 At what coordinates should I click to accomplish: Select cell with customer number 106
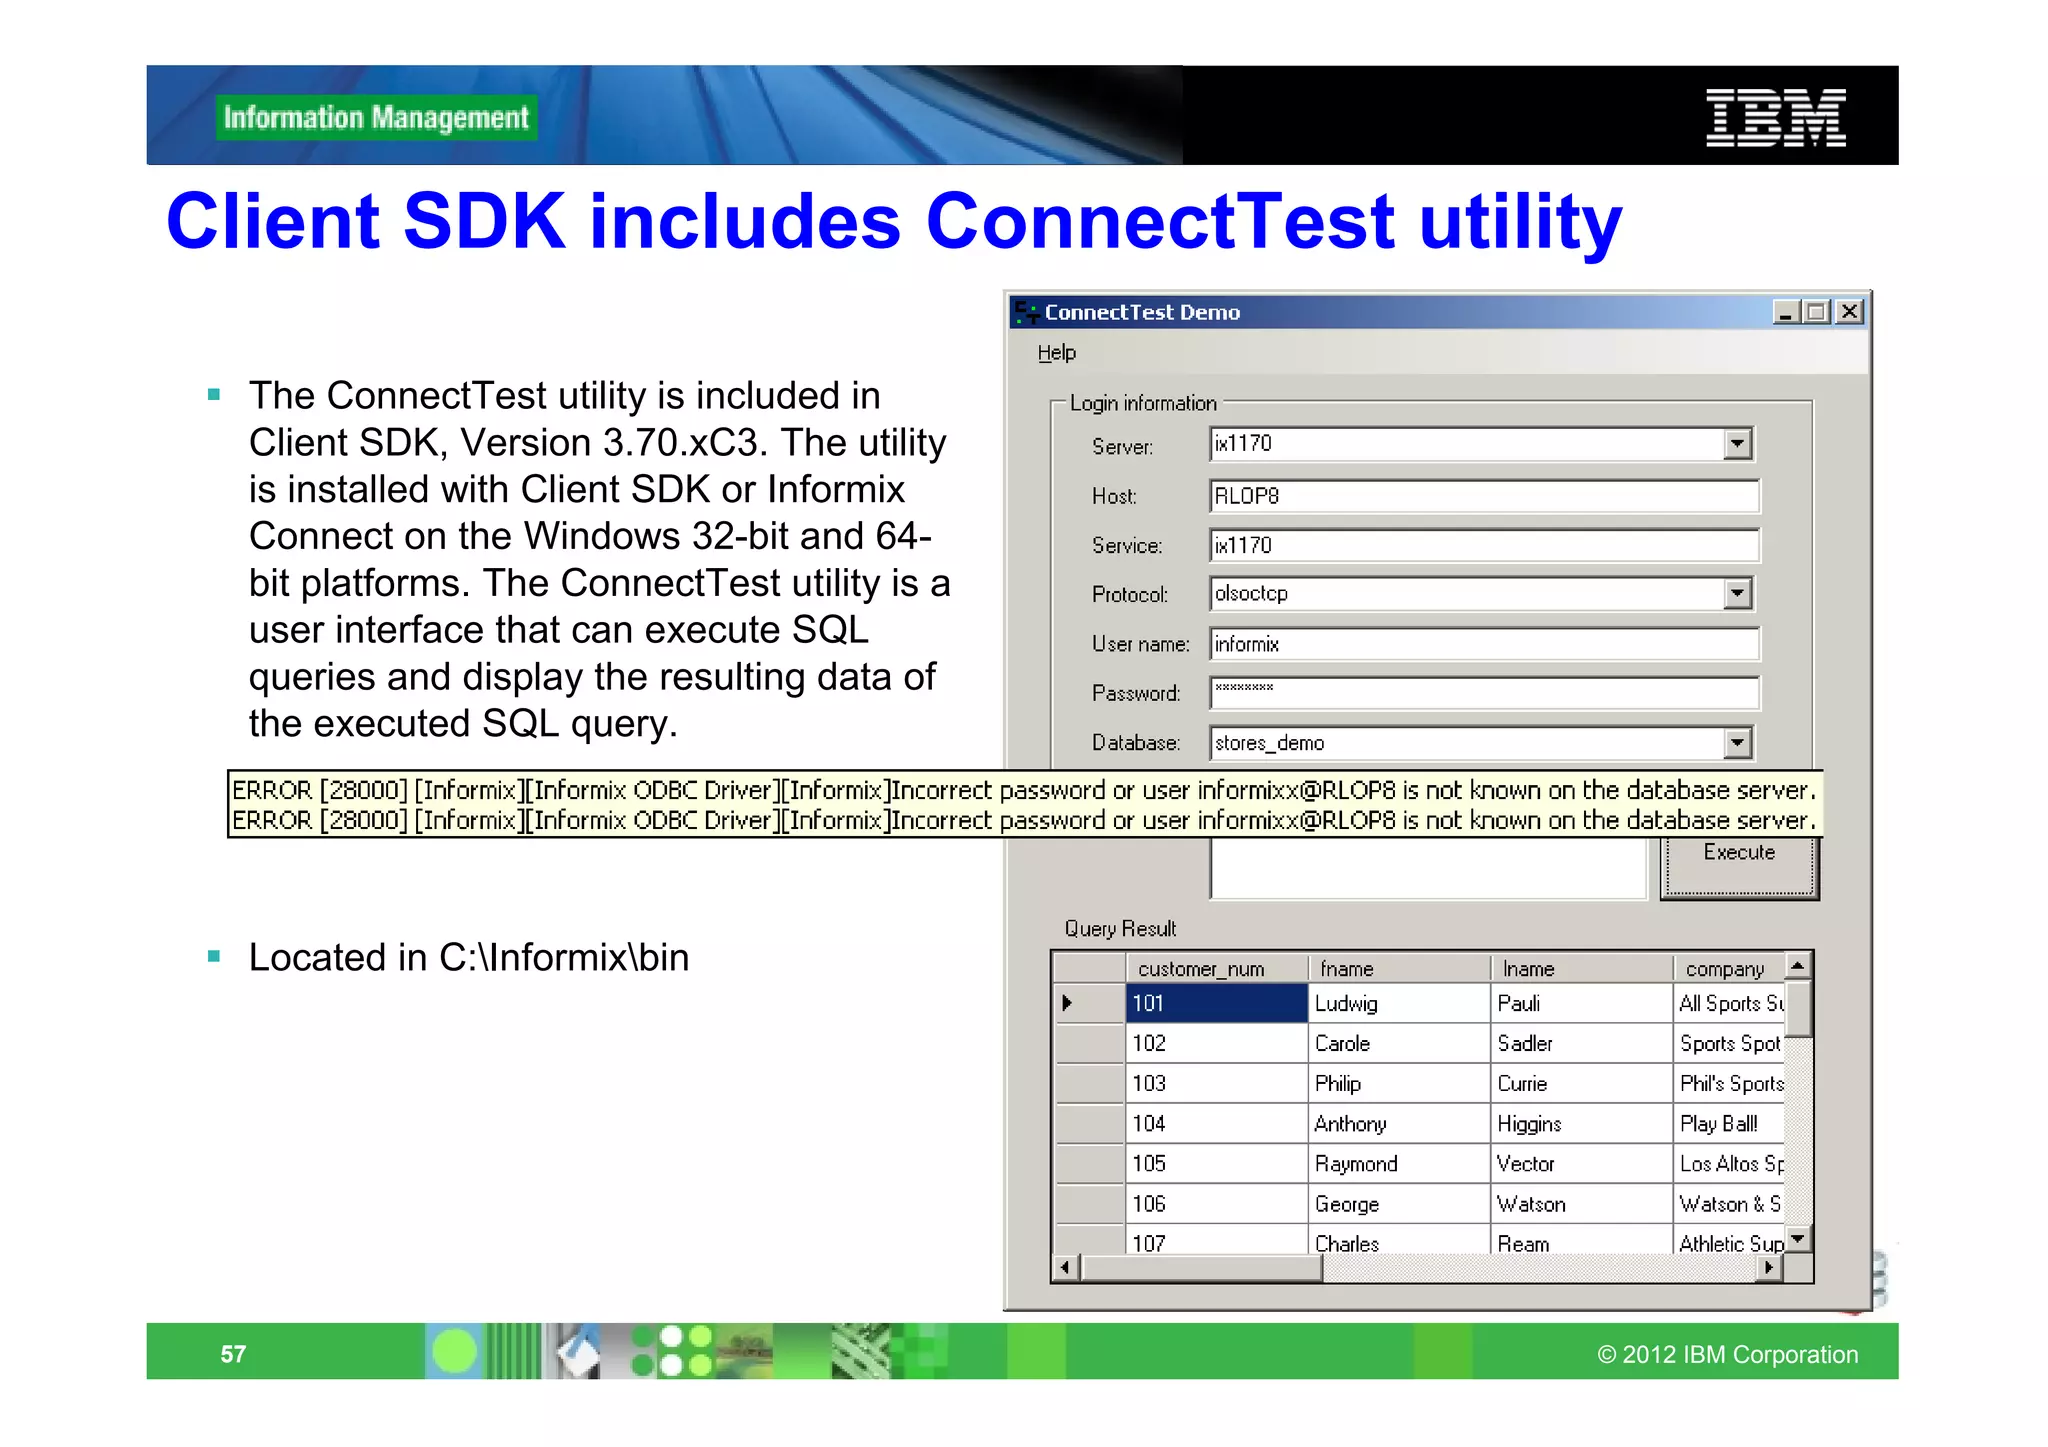pos(1217,1204)
